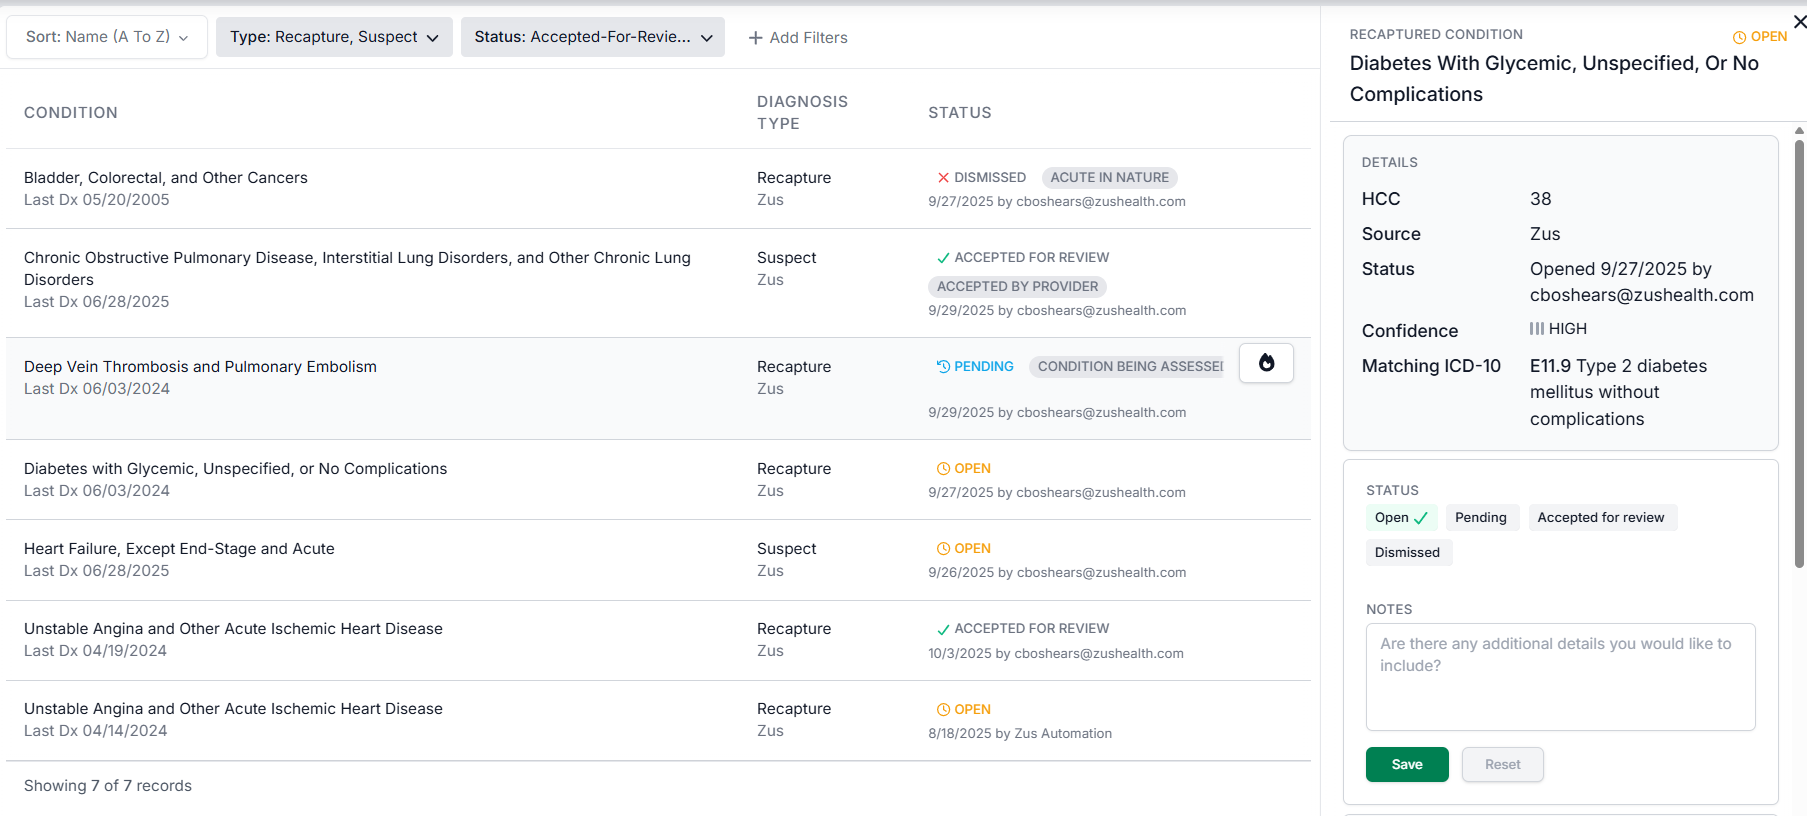Click the Notes text area
The width and height of the screenshot is (1807, 816).
(x=1560, y=677)
